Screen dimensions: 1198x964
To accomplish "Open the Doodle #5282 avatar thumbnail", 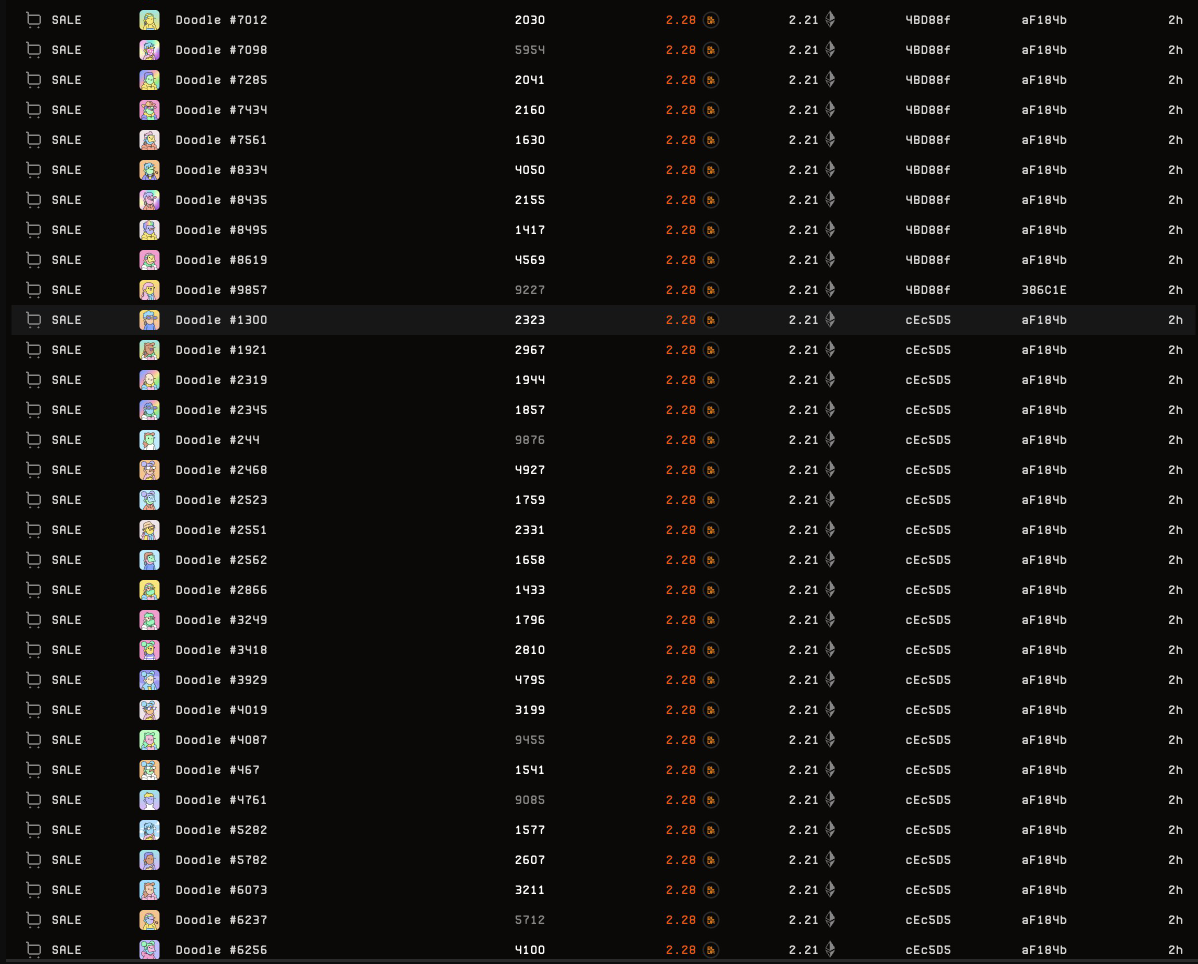I will coord(149,830).
